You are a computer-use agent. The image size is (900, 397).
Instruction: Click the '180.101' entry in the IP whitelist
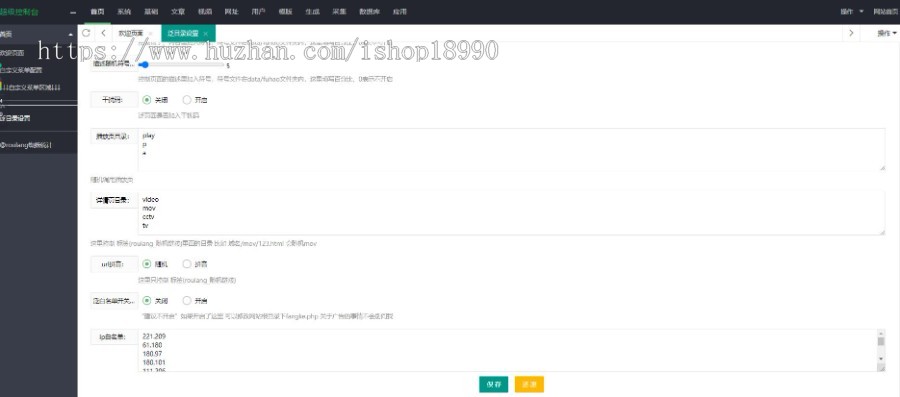(x=153, y=363)
